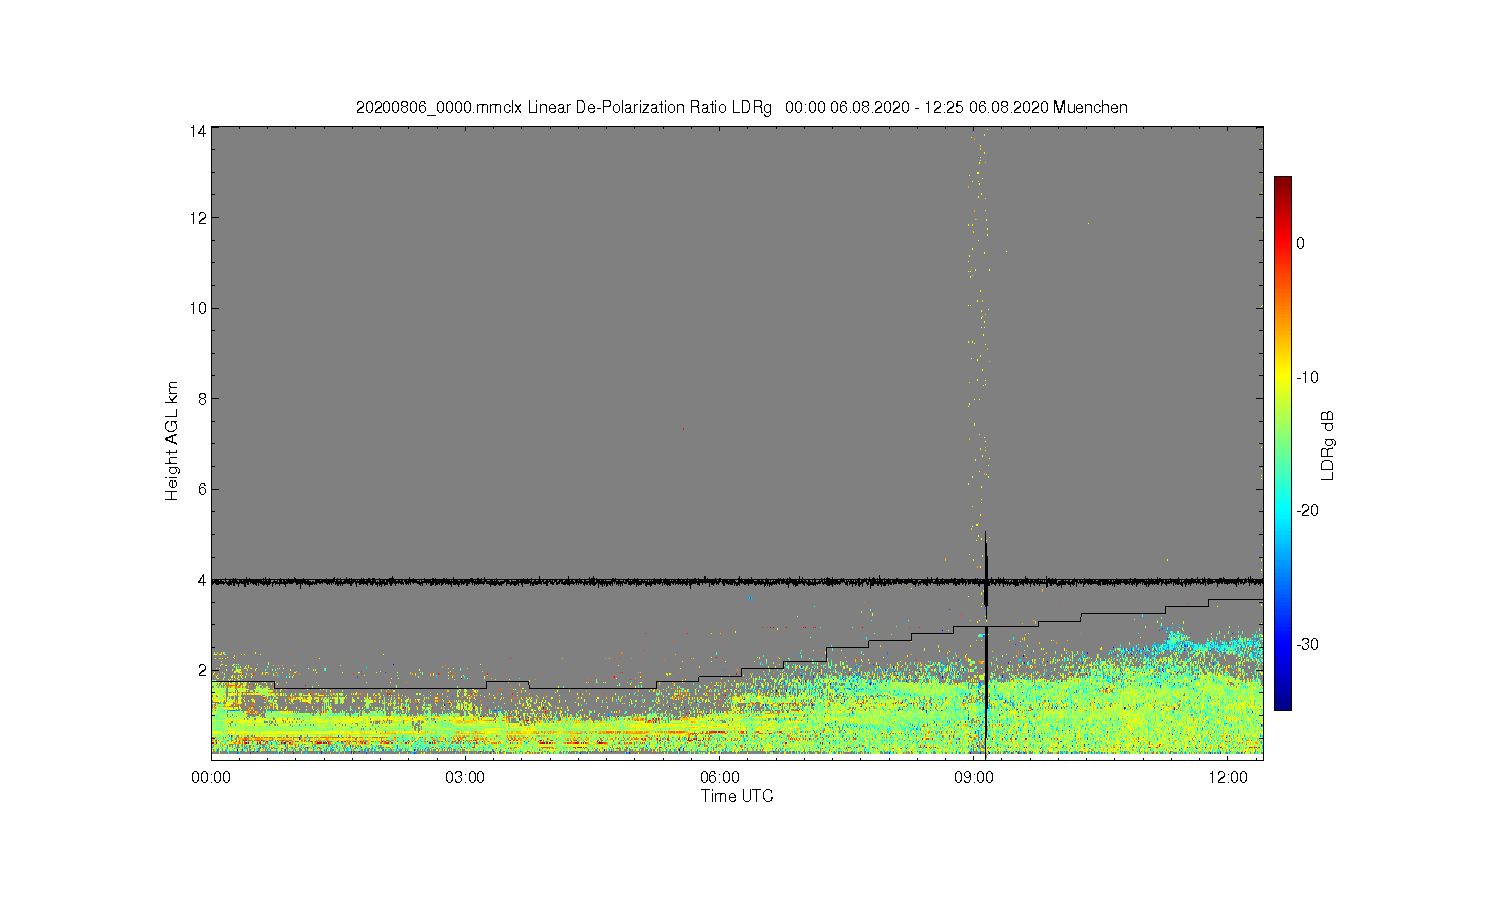Click the LDRg dB colorbar label
The height and width of the screenshot is (900, 1500).
(1328, 445)
